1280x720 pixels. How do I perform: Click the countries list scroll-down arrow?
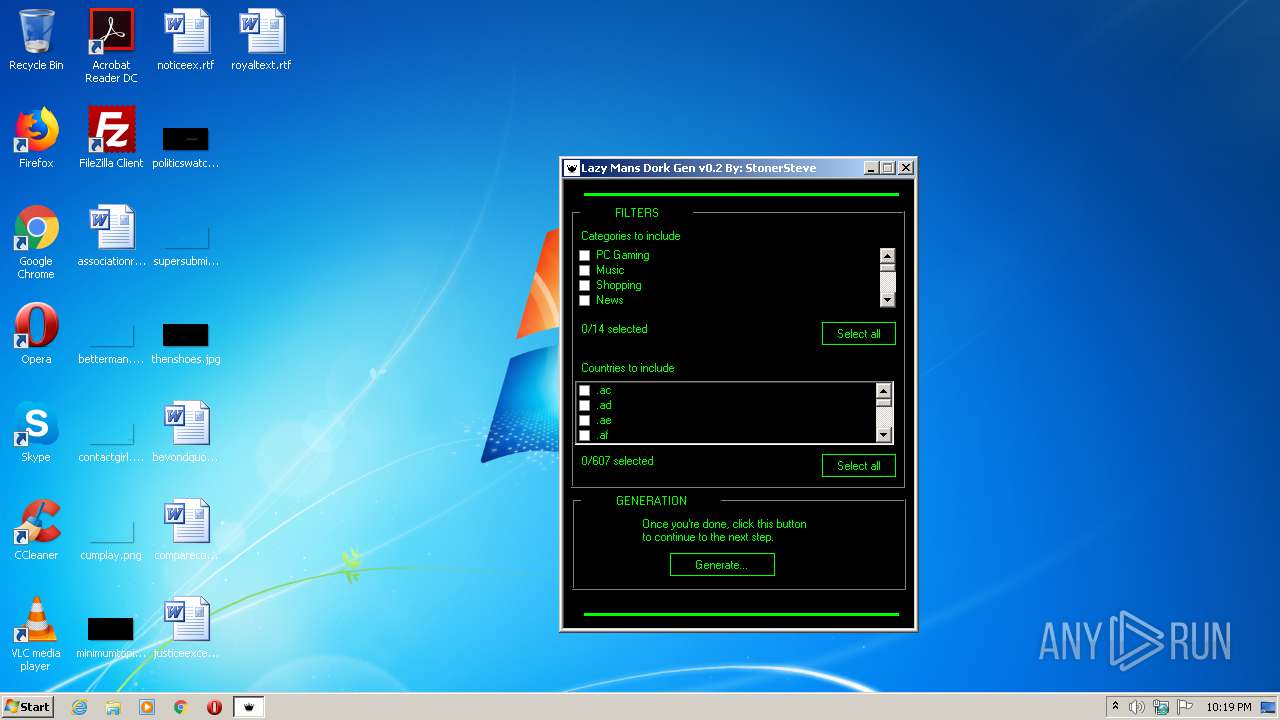(883, 434)
